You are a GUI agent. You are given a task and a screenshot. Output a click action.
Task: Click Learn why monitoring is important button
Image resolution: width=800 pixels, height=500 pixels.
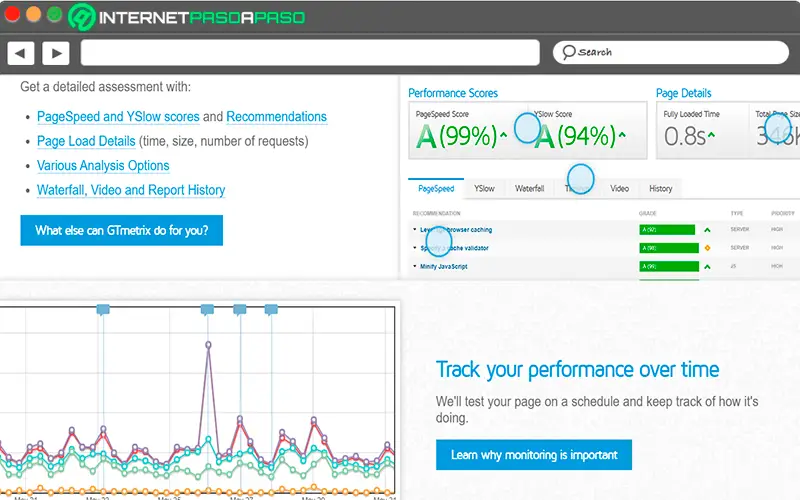point(534,455)
